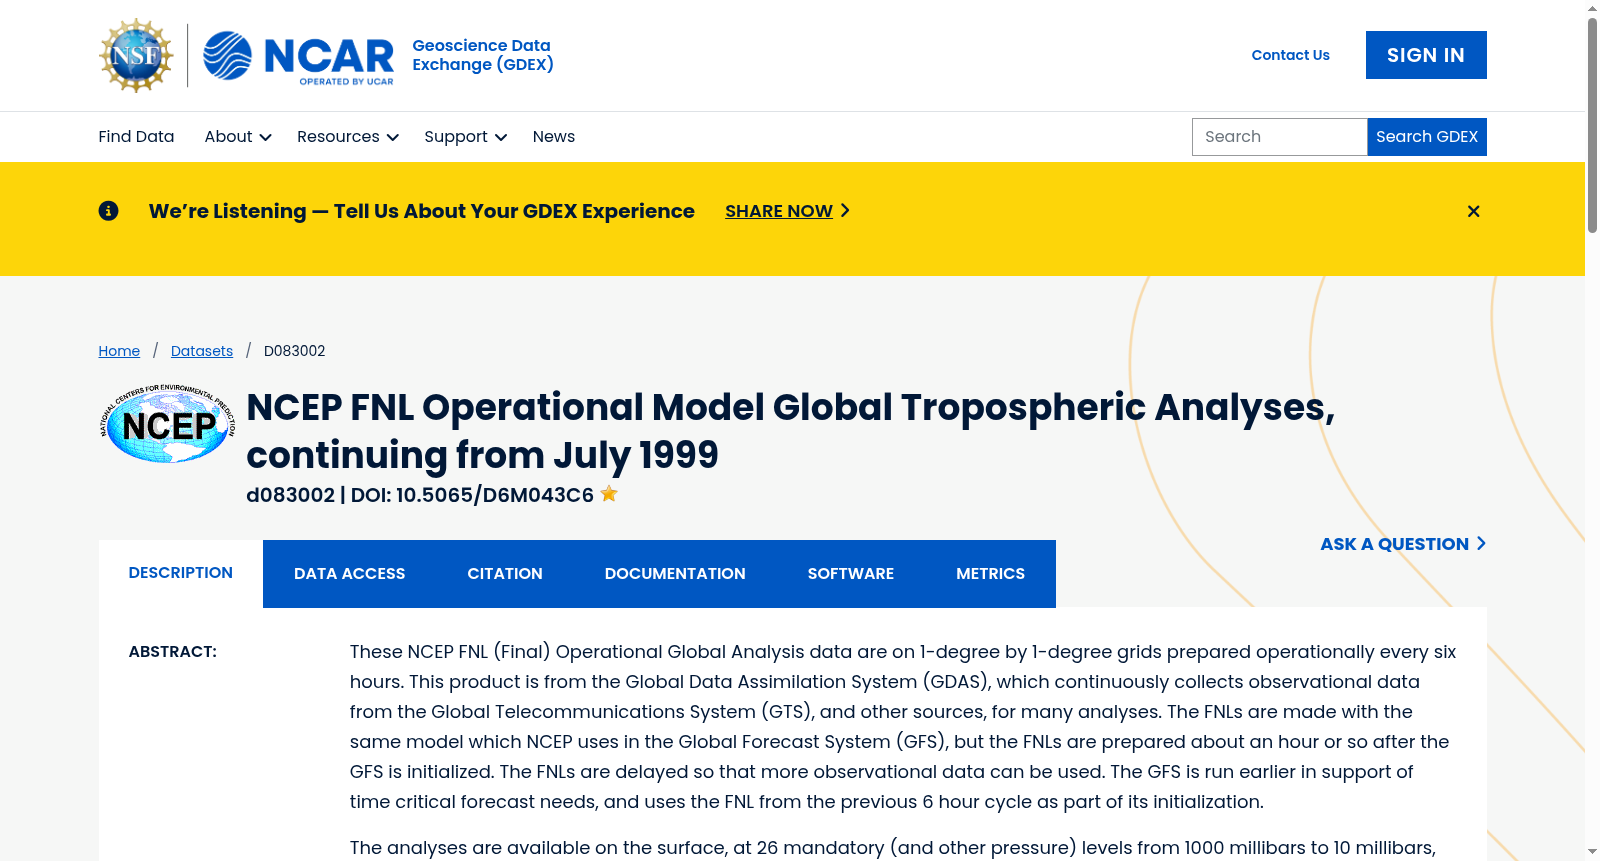Click the SHARE NOW link

(779, 211)
